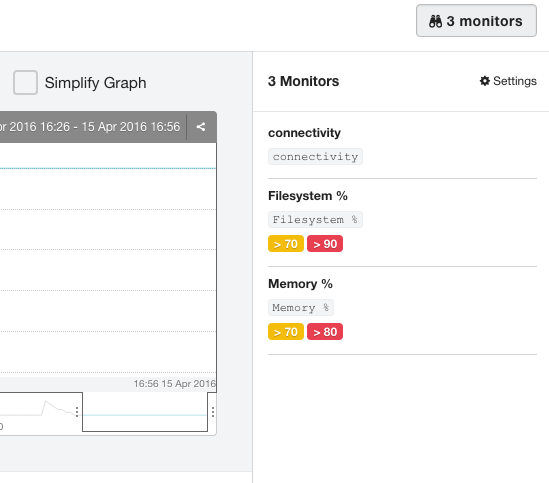Click left range handle dots on mini timeline

tap(77, 412)
